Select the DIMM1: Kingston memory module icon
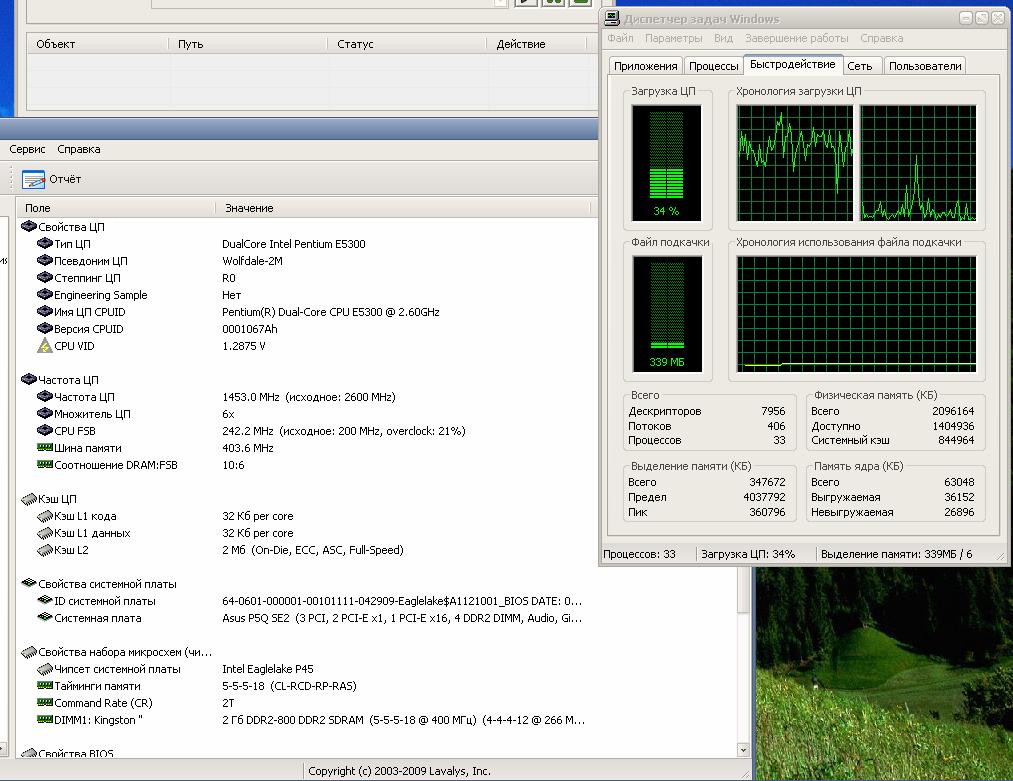 tap(44, 720)
